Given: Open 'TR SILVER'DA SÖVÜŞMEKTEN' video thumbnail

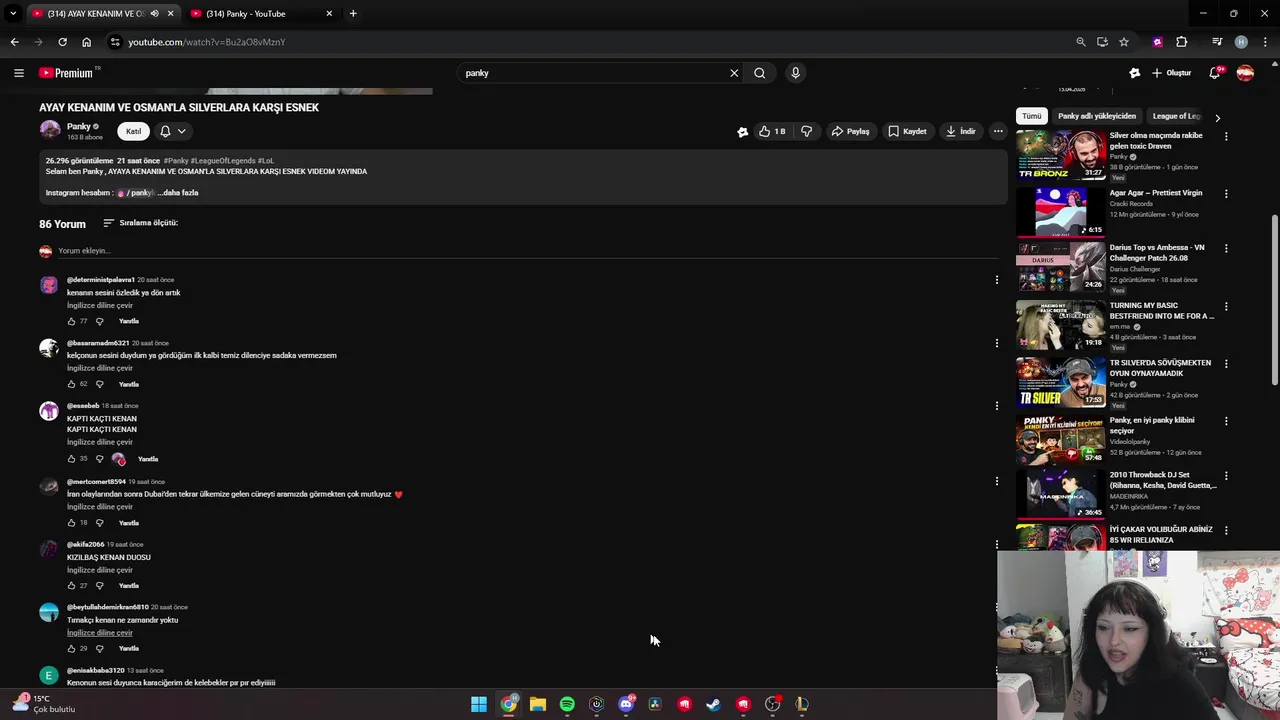Looking at the screenshot, I should pyautogui.click(x=1061, y=382).
